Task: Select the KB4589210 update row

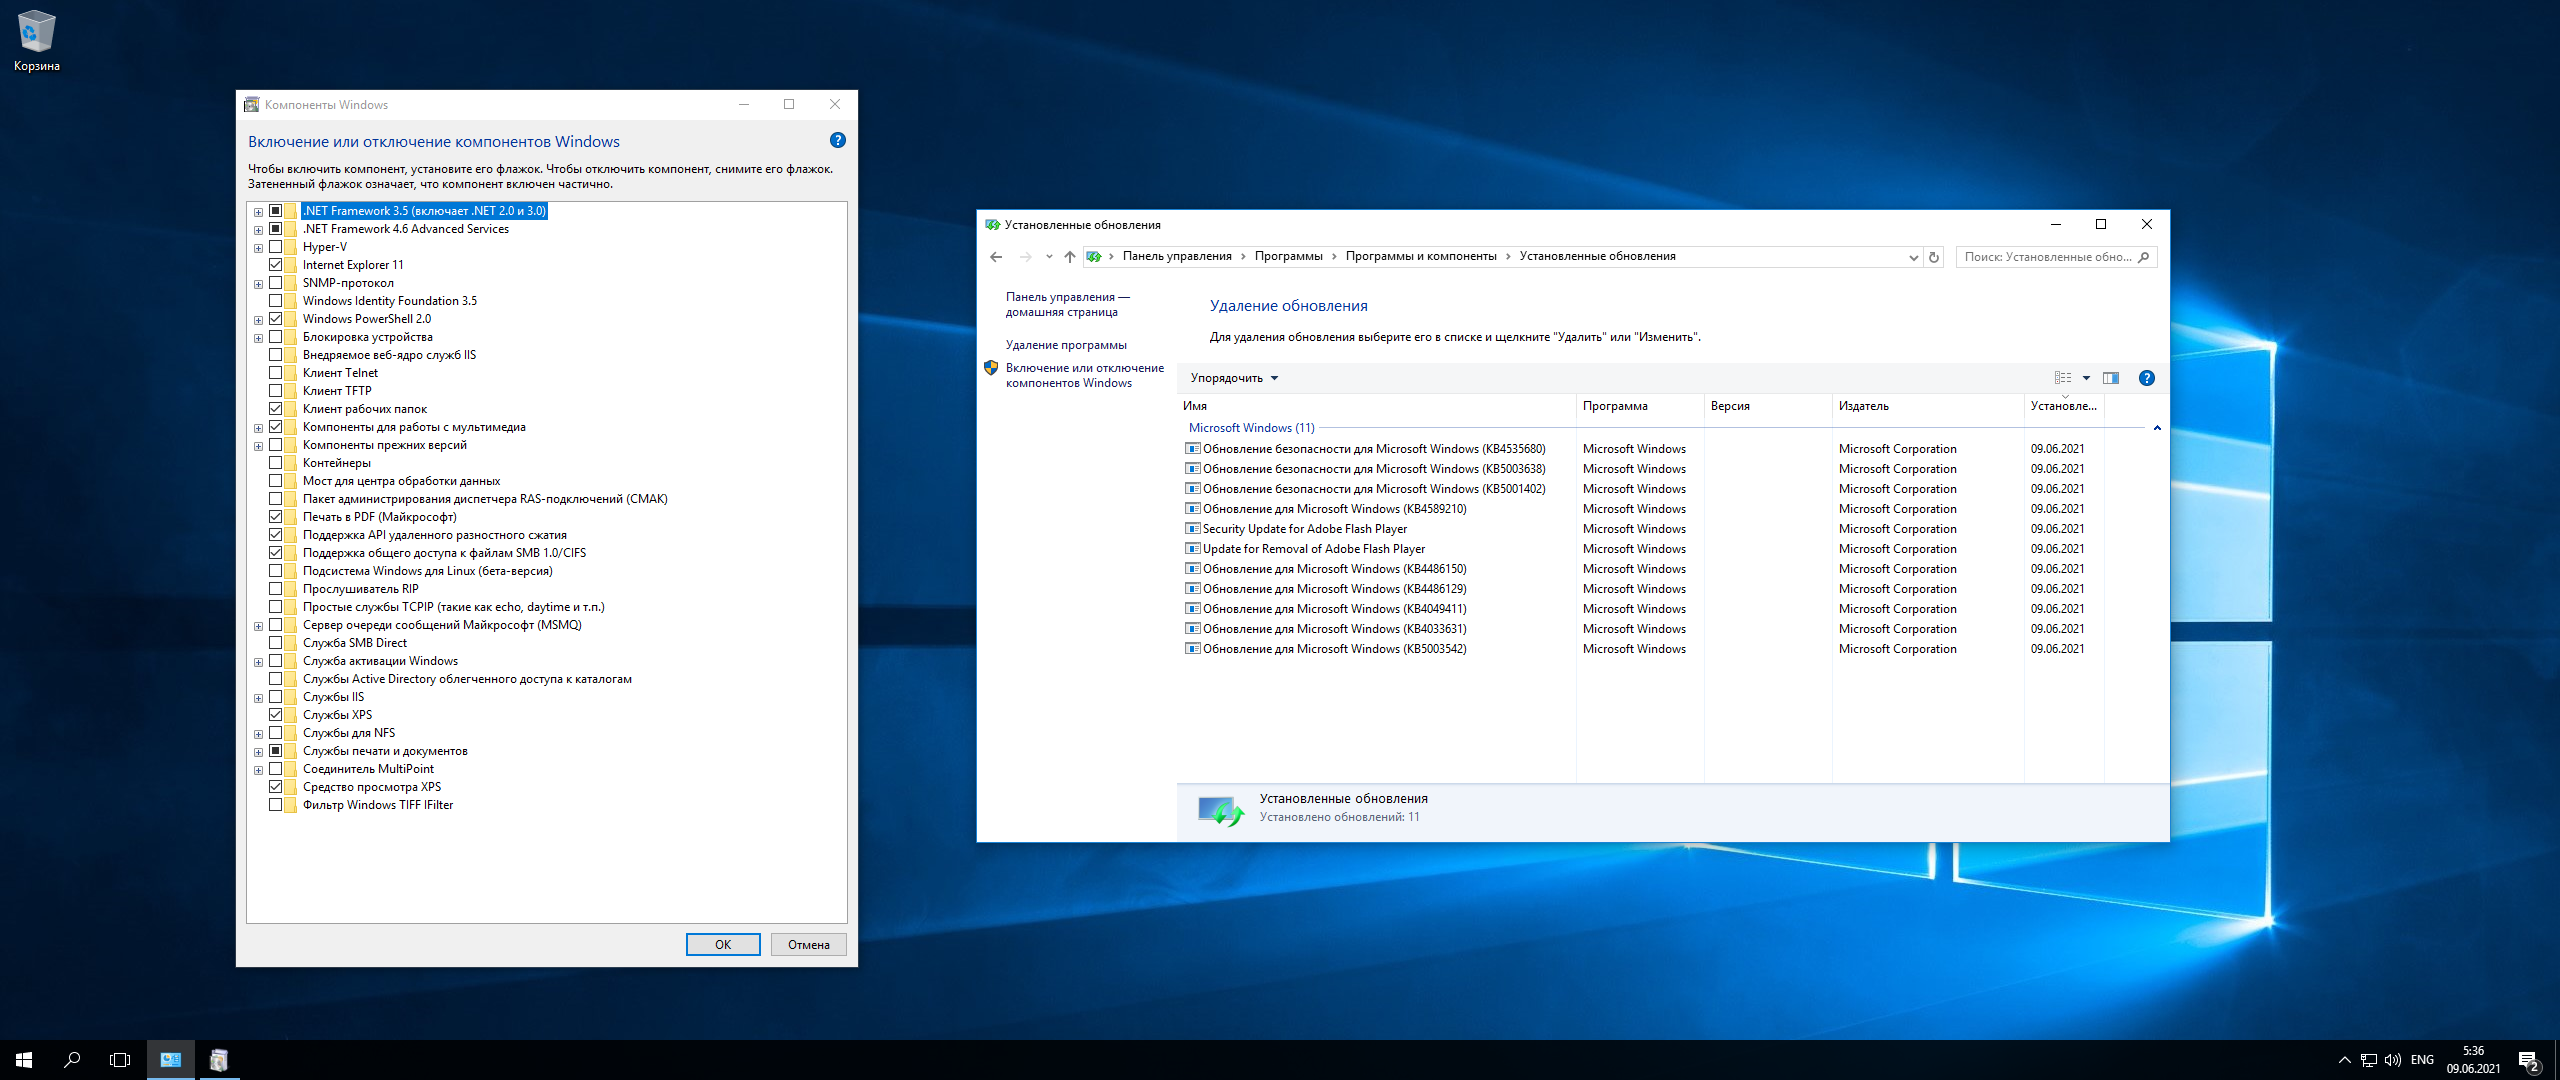Action: click(1640, 509)
